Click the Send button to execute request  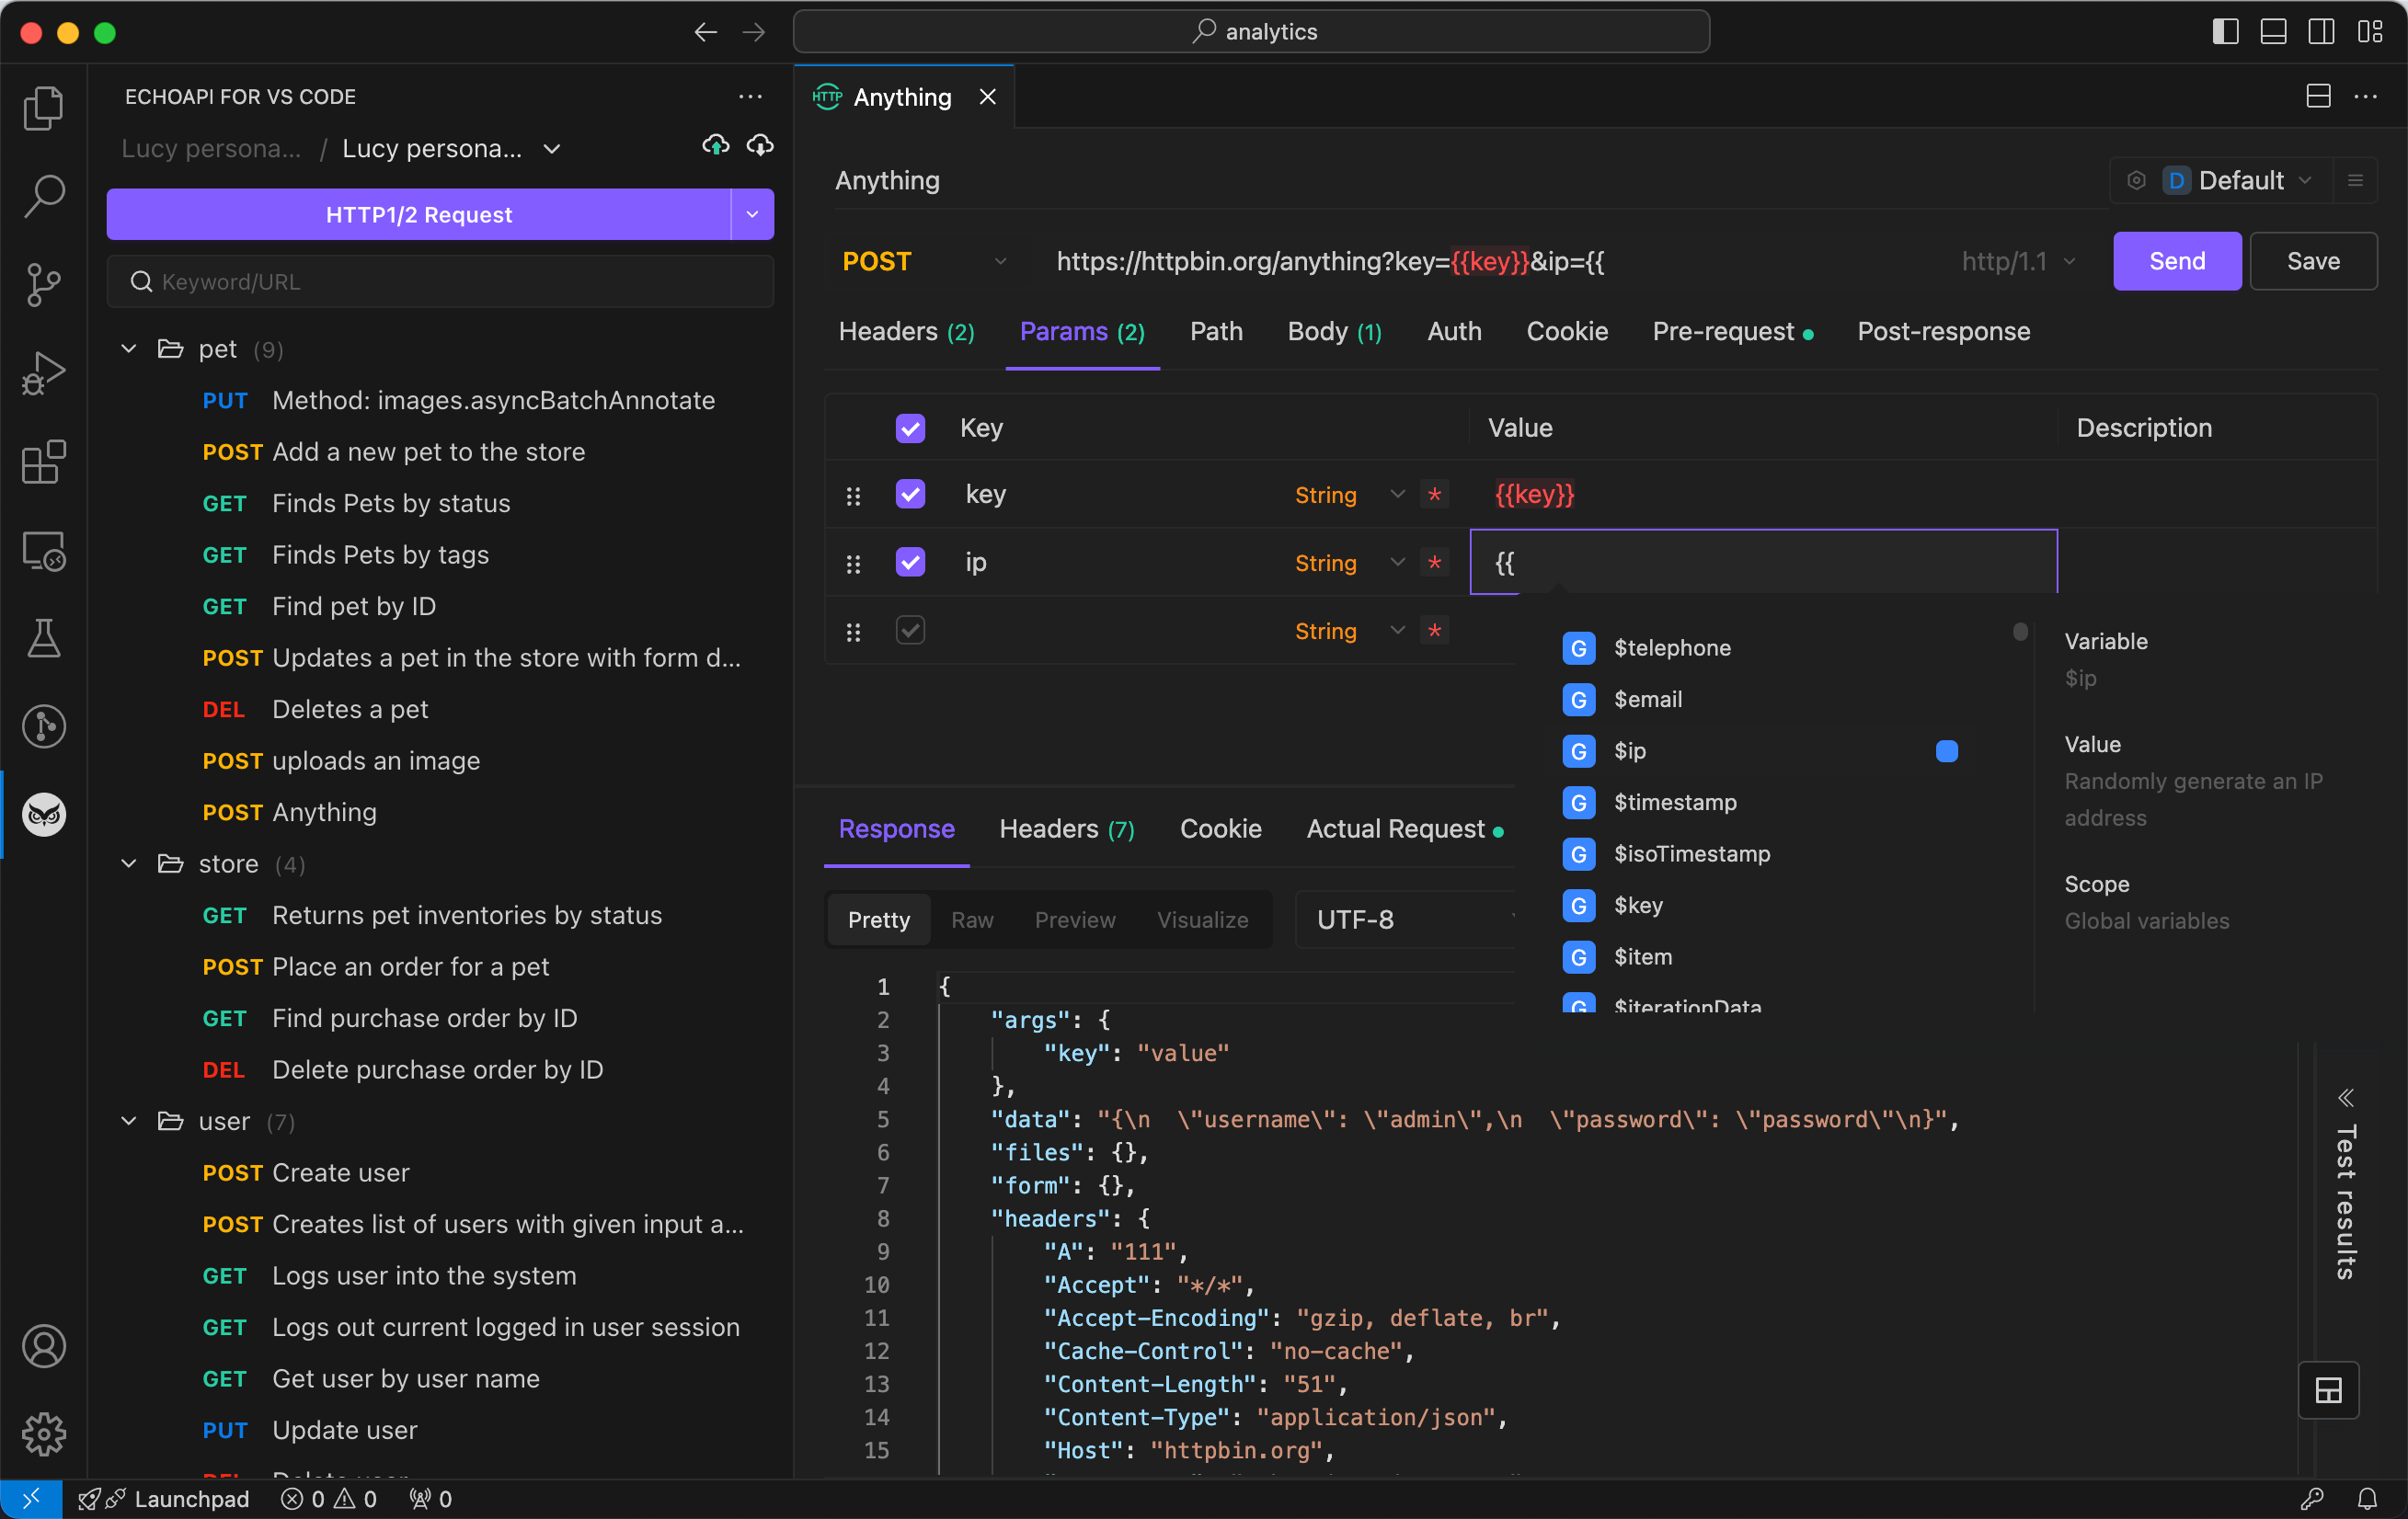2177,261
